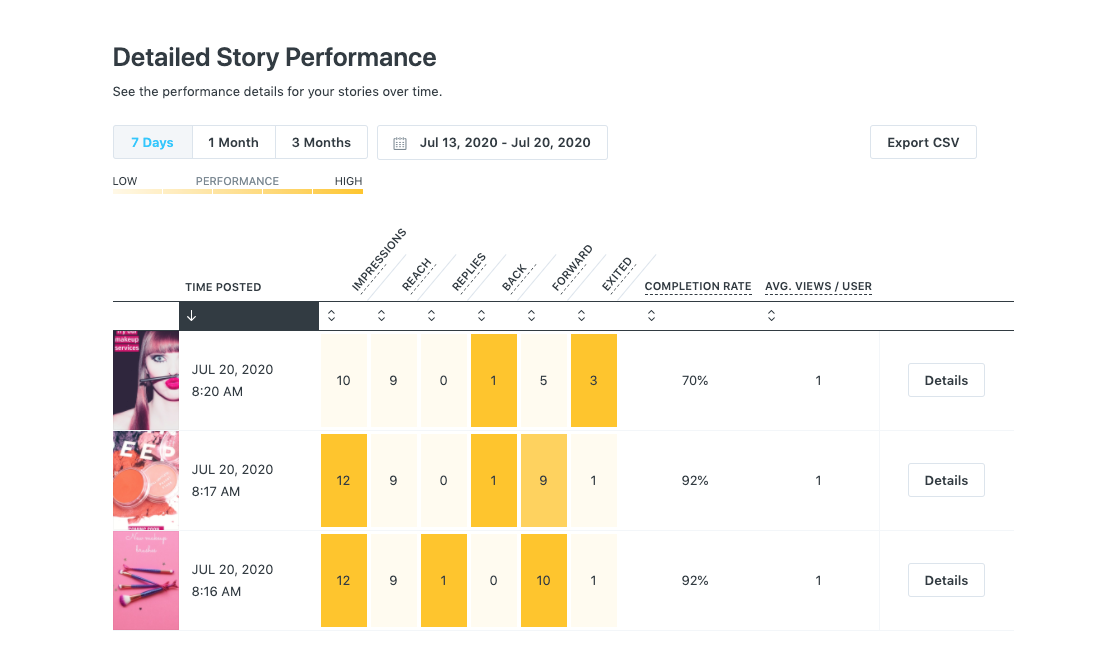The image size is (1106, 659).
Task: Click the 70% completion rate value
Action: [x=695, y=380]
